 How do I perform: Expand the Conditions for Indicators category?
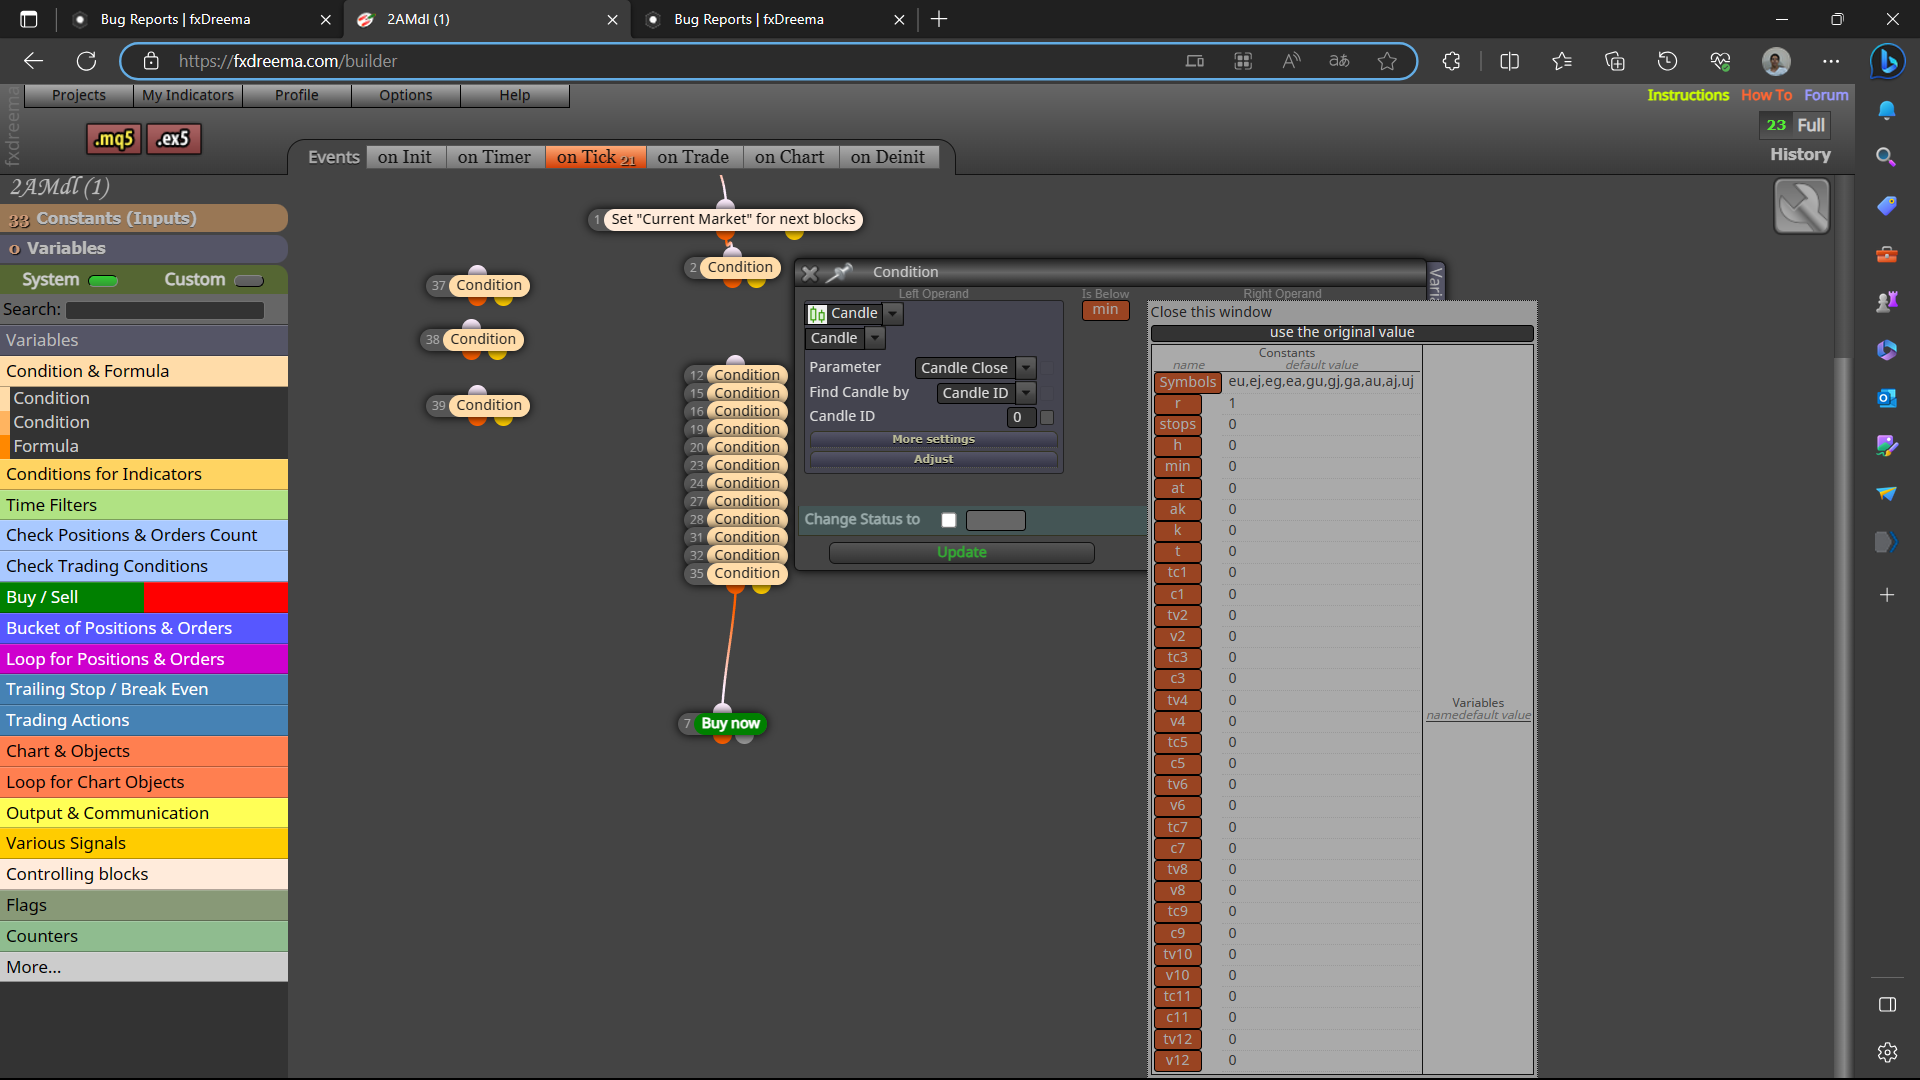(144, 474)
